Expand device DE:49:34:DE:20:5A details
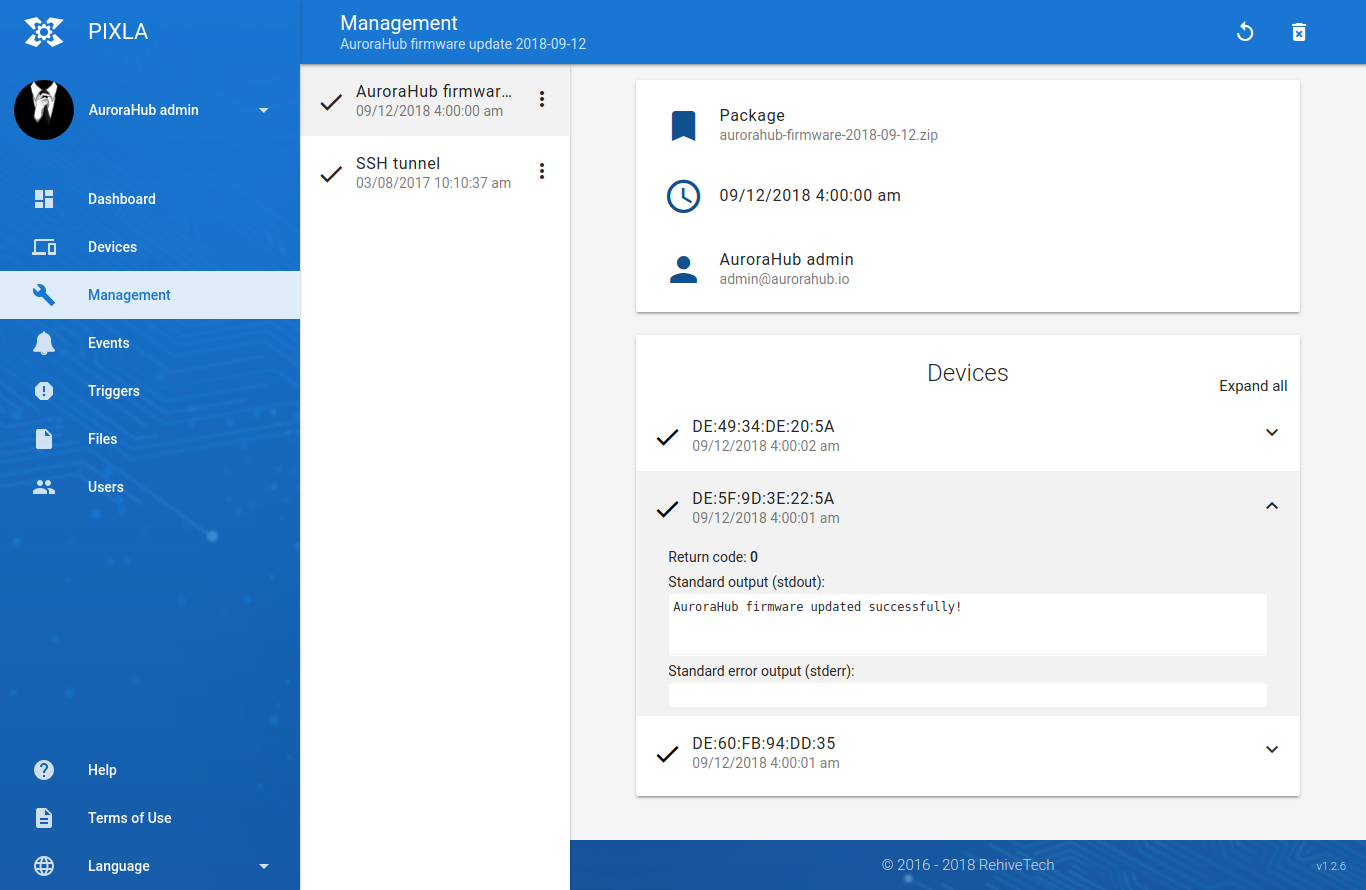This screenshot has height=890, width=1366. pyautogui.click(x=1272, y=433)
